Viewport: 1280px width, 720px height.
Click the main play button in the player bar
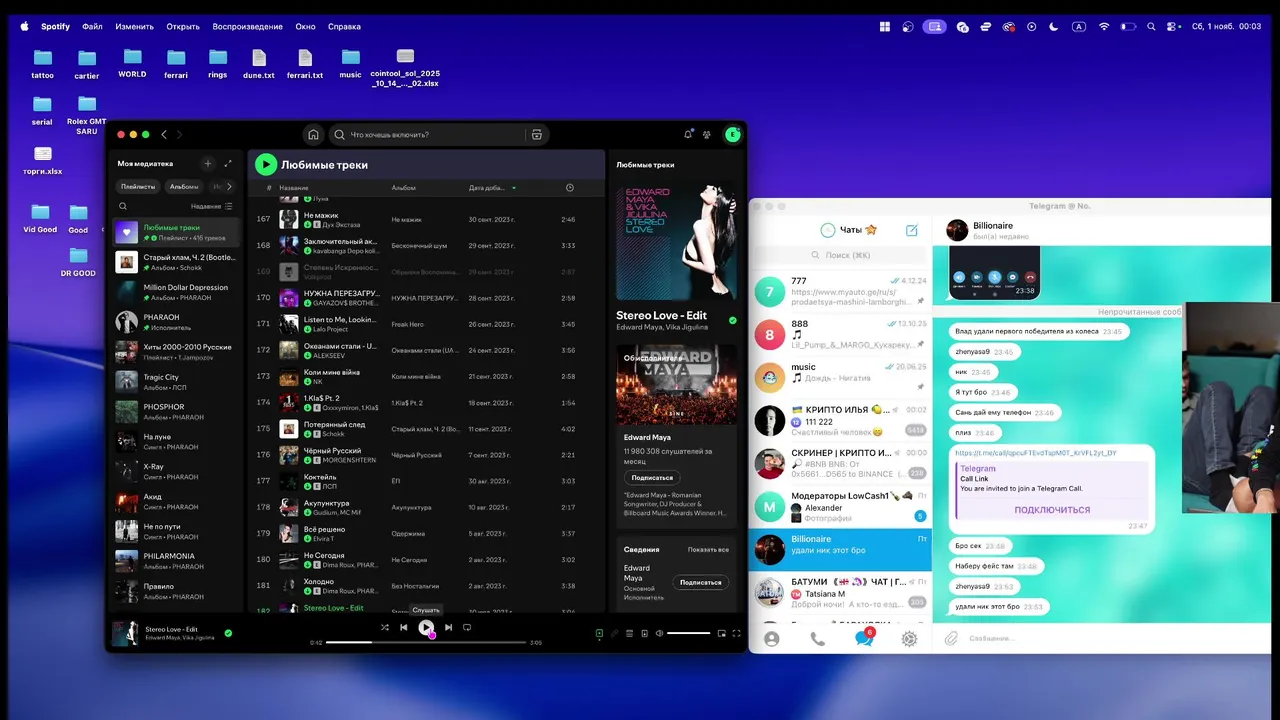click(x=426, y=627)
